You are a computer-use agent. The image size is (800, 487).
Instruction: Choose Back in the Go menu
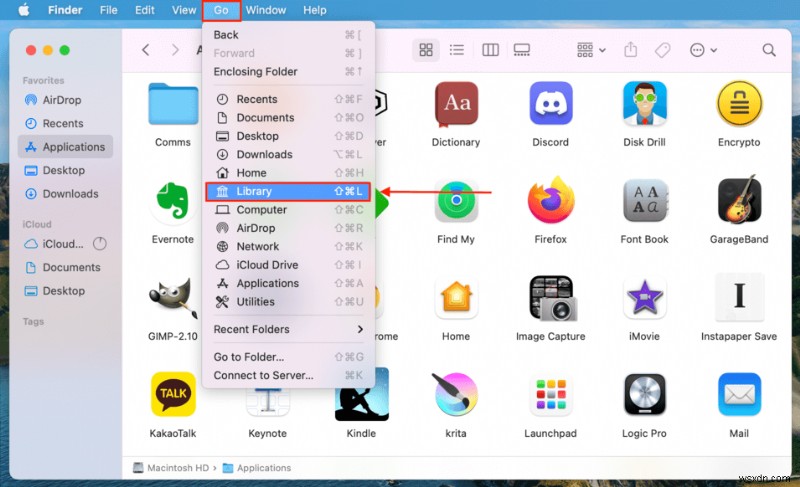(288, 35)
